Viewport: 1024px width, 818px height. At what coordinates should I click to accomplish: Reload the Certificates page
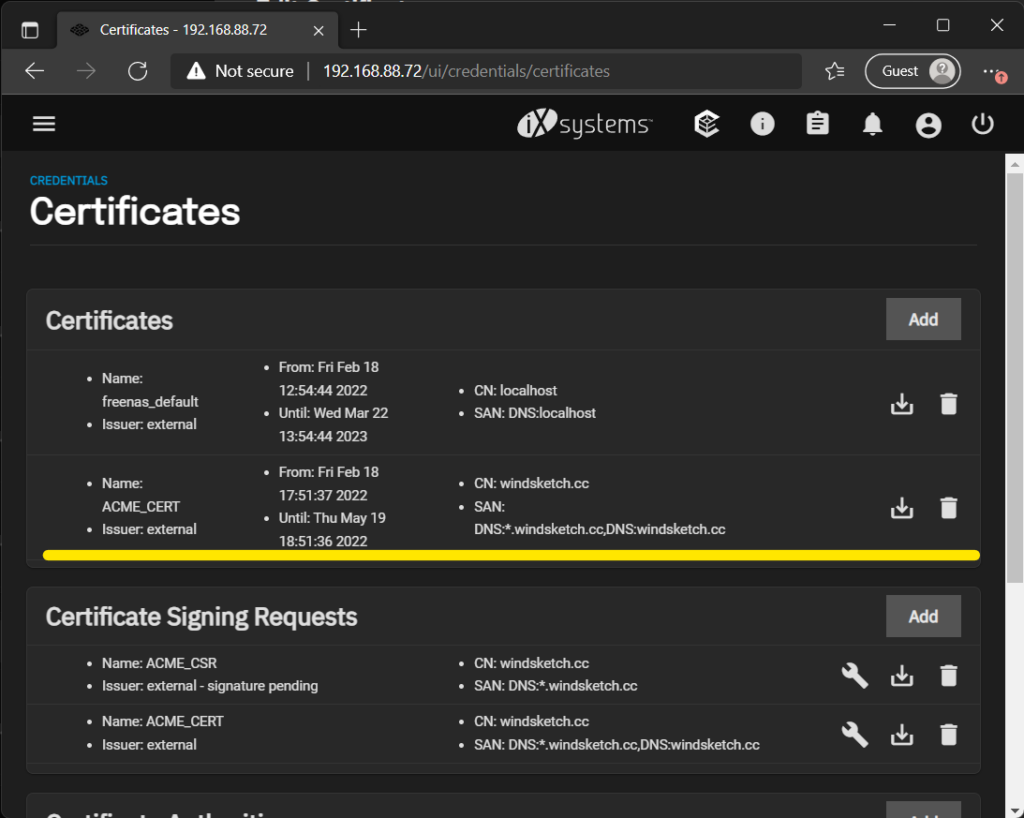(138, 71)
